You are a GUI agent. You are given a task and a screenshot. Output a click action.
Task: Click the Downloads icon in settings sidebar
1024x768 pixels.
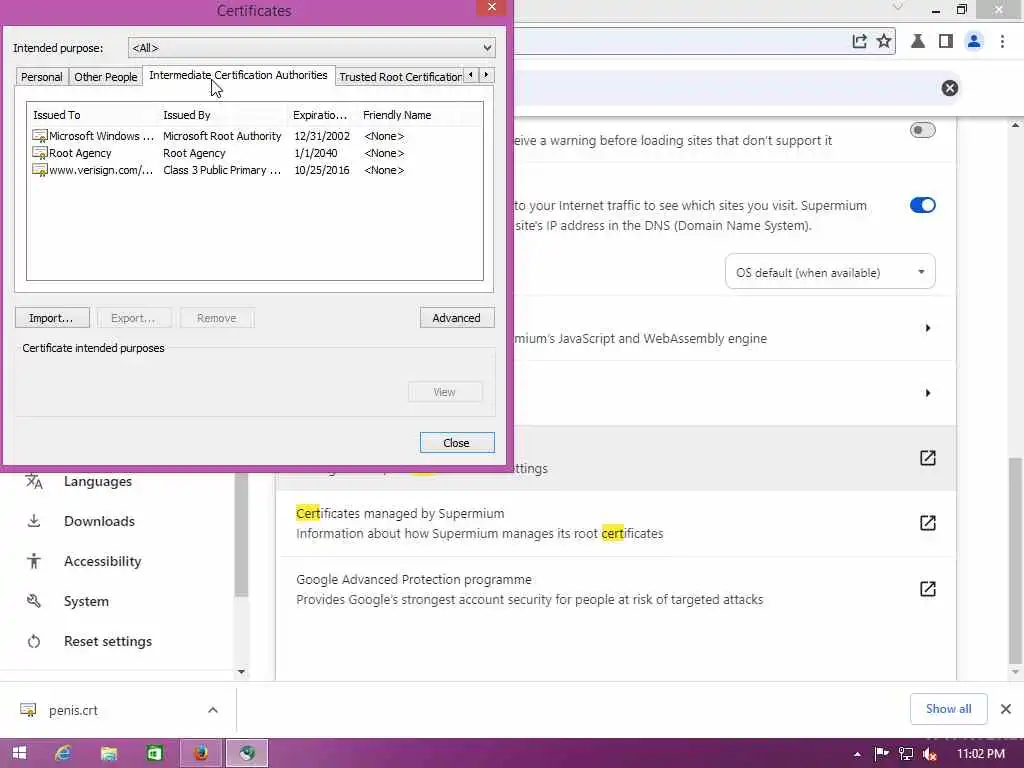pyautogui.click(x=34, y=521)
